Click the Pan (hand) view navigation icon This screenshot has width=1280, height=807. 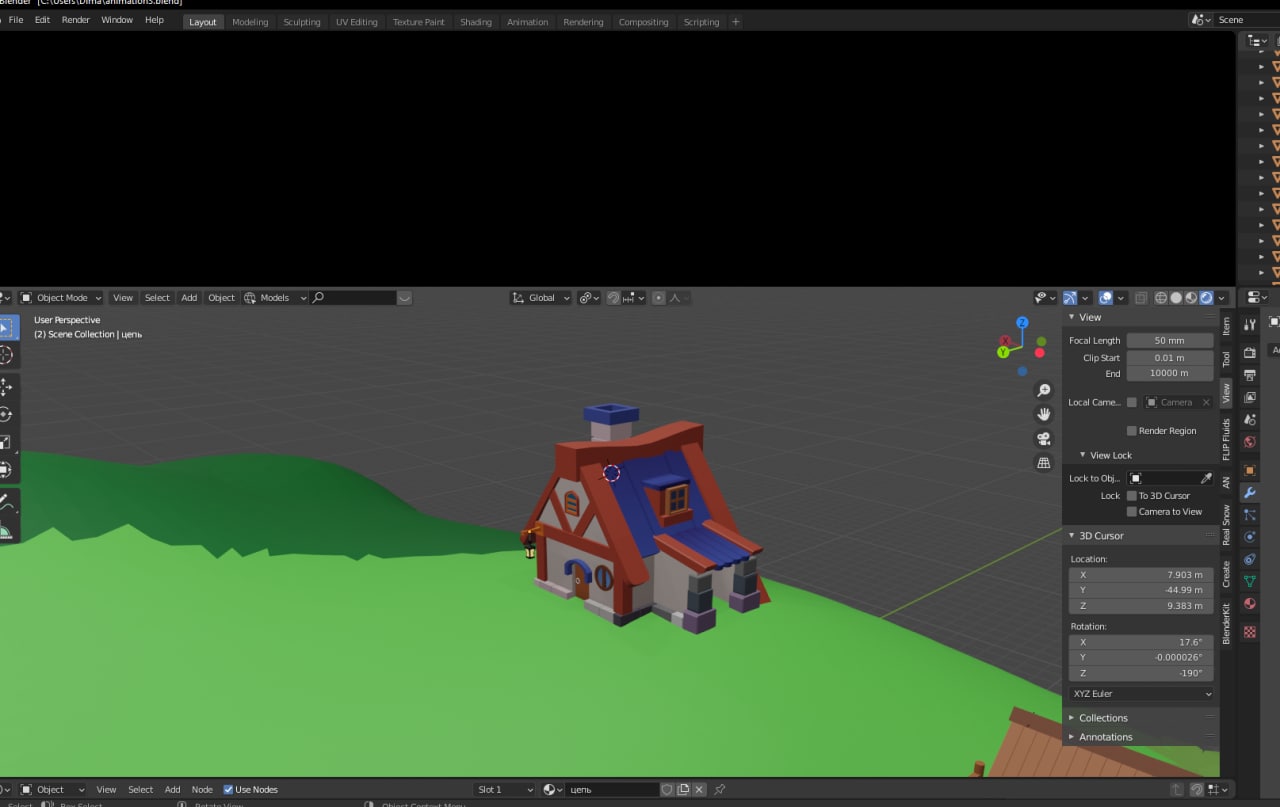click(x=1044, y=414)
